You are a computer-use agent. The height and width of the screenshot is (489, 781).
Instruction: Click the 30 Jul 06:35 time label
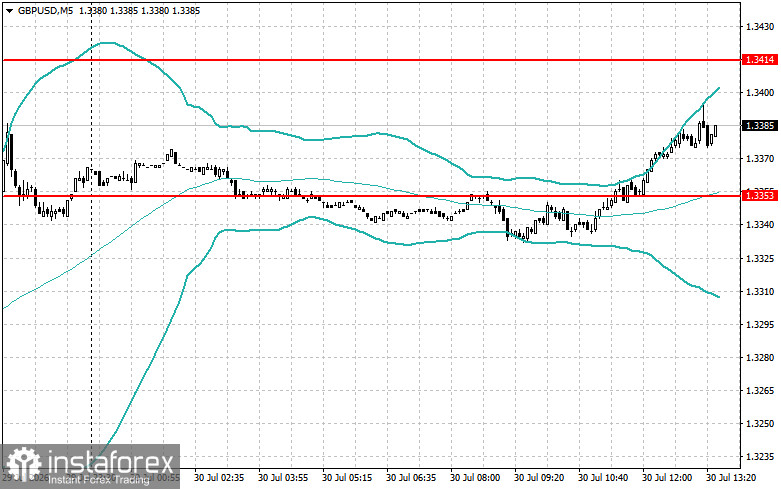pos(411,478)
